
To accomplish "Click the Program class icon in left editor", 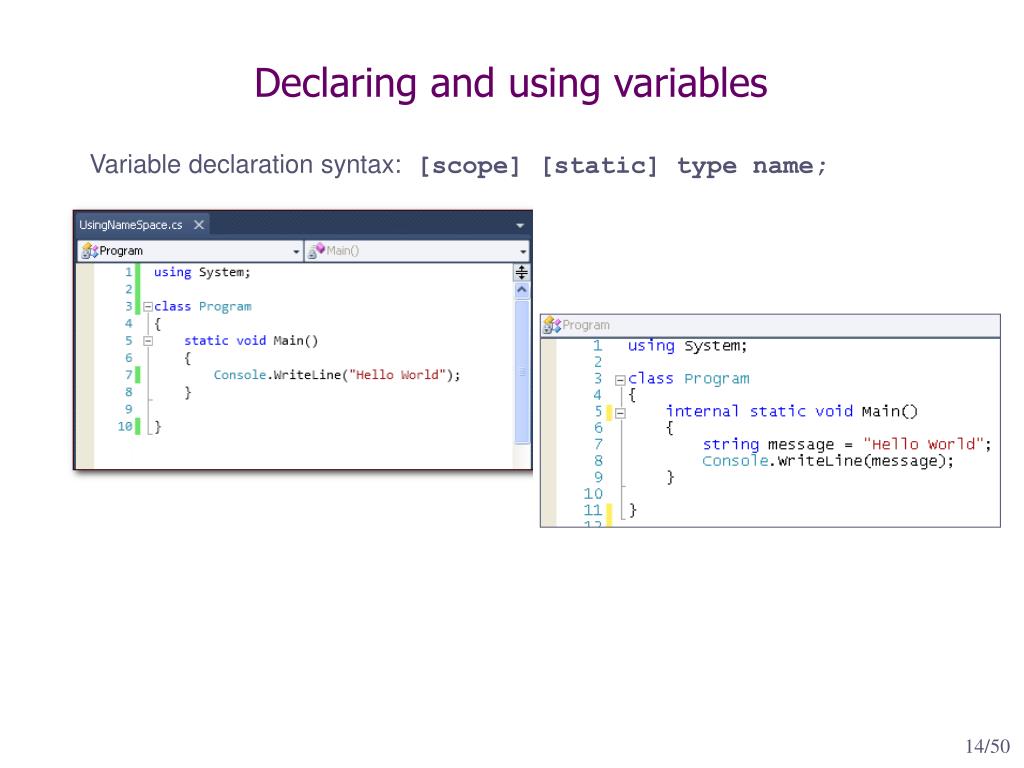I will pyautogui.click(x=89, y=251).
